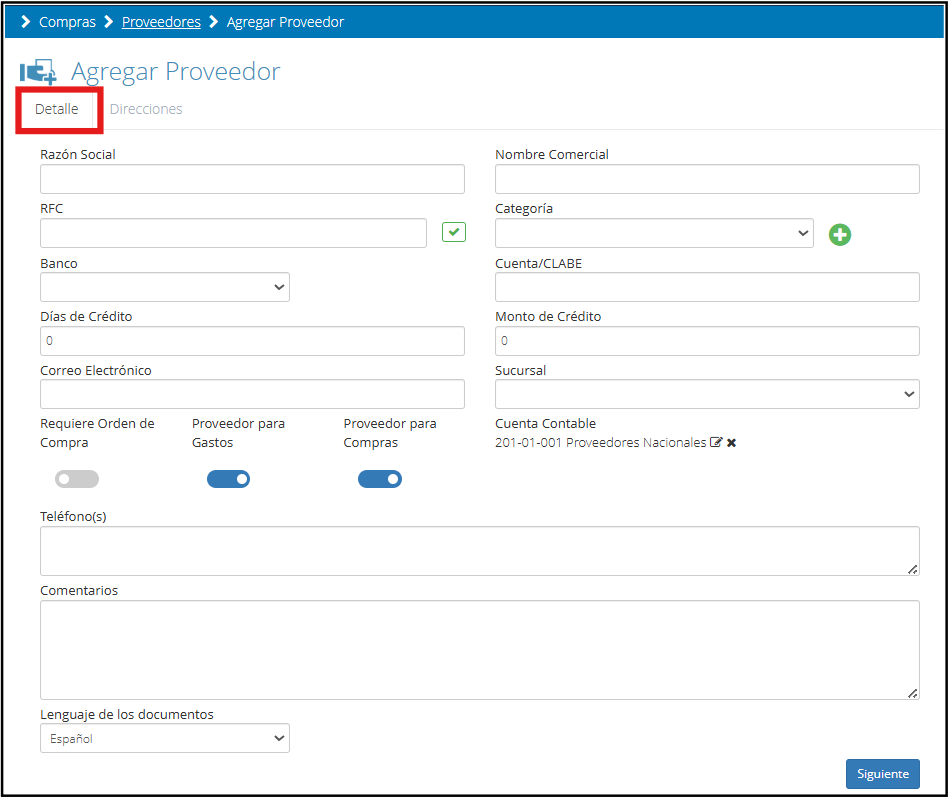Click the Cuenta/CLABE input field
949x802 pixels.
coord(707,287)
